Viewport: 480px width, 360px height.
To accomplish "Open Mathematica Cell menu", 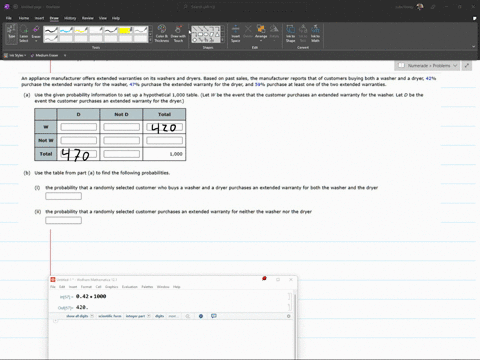I will pyautogui.click(x=98, y=287).
